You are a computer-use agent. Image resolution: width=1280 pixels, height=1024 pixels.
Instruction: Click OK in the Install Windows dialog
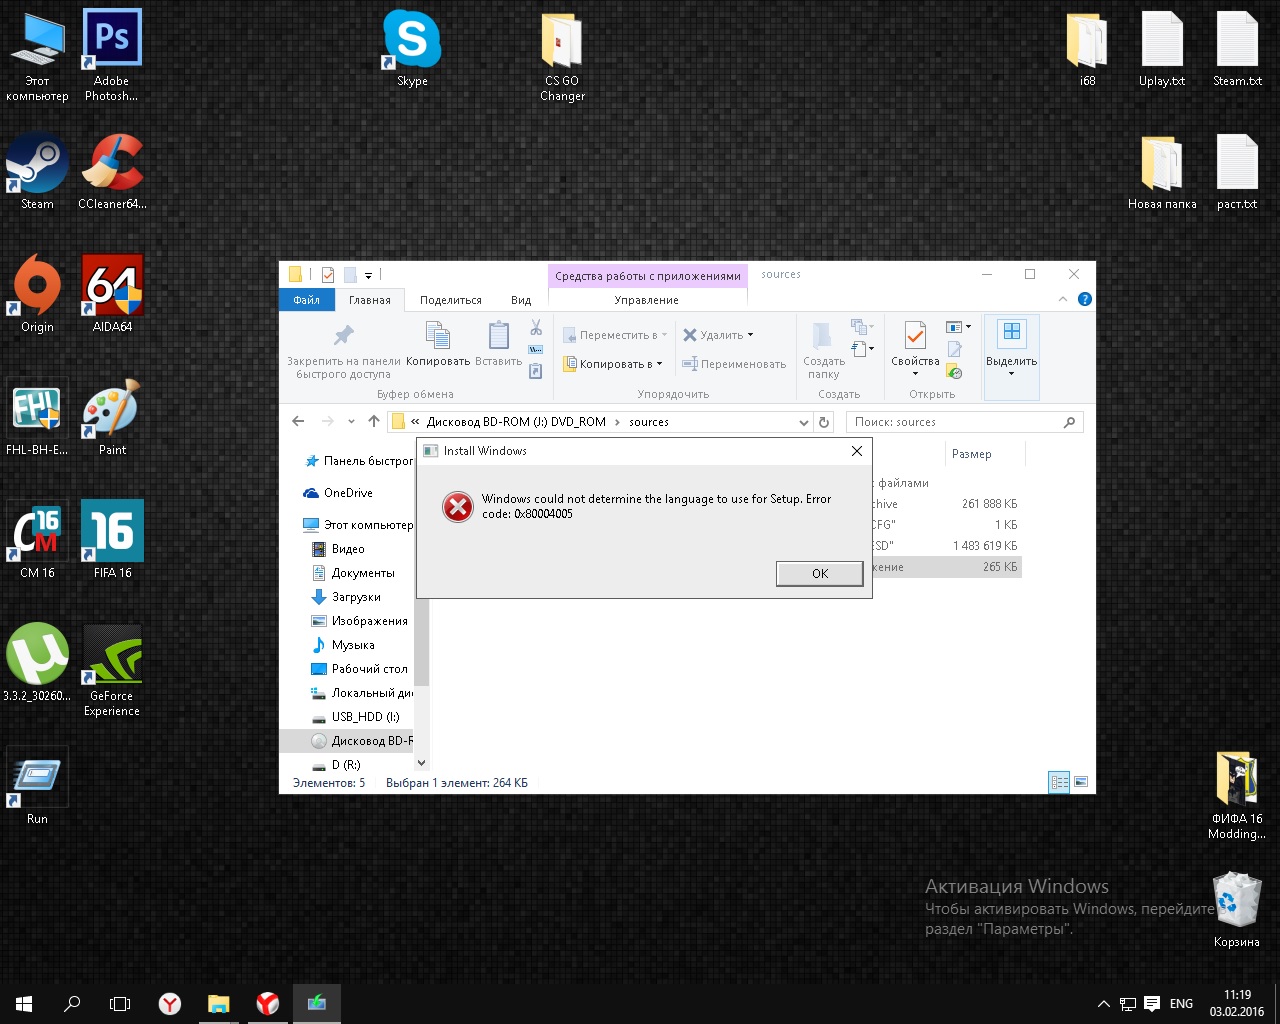[820, 573]
